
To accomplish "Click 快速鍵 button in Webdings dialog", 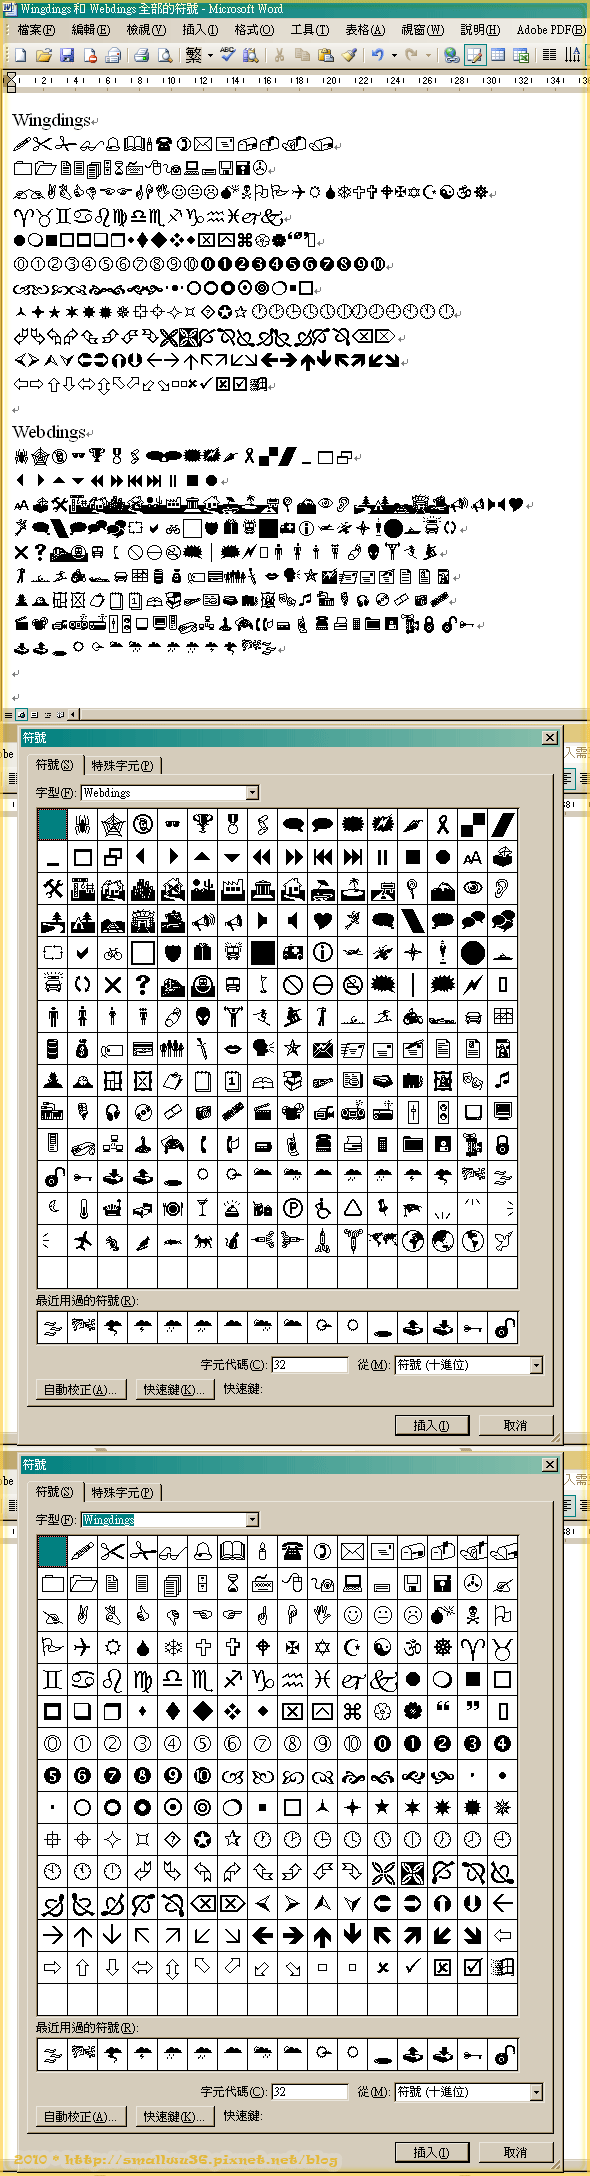I will pyautogui.click(x=174, y=1389).
